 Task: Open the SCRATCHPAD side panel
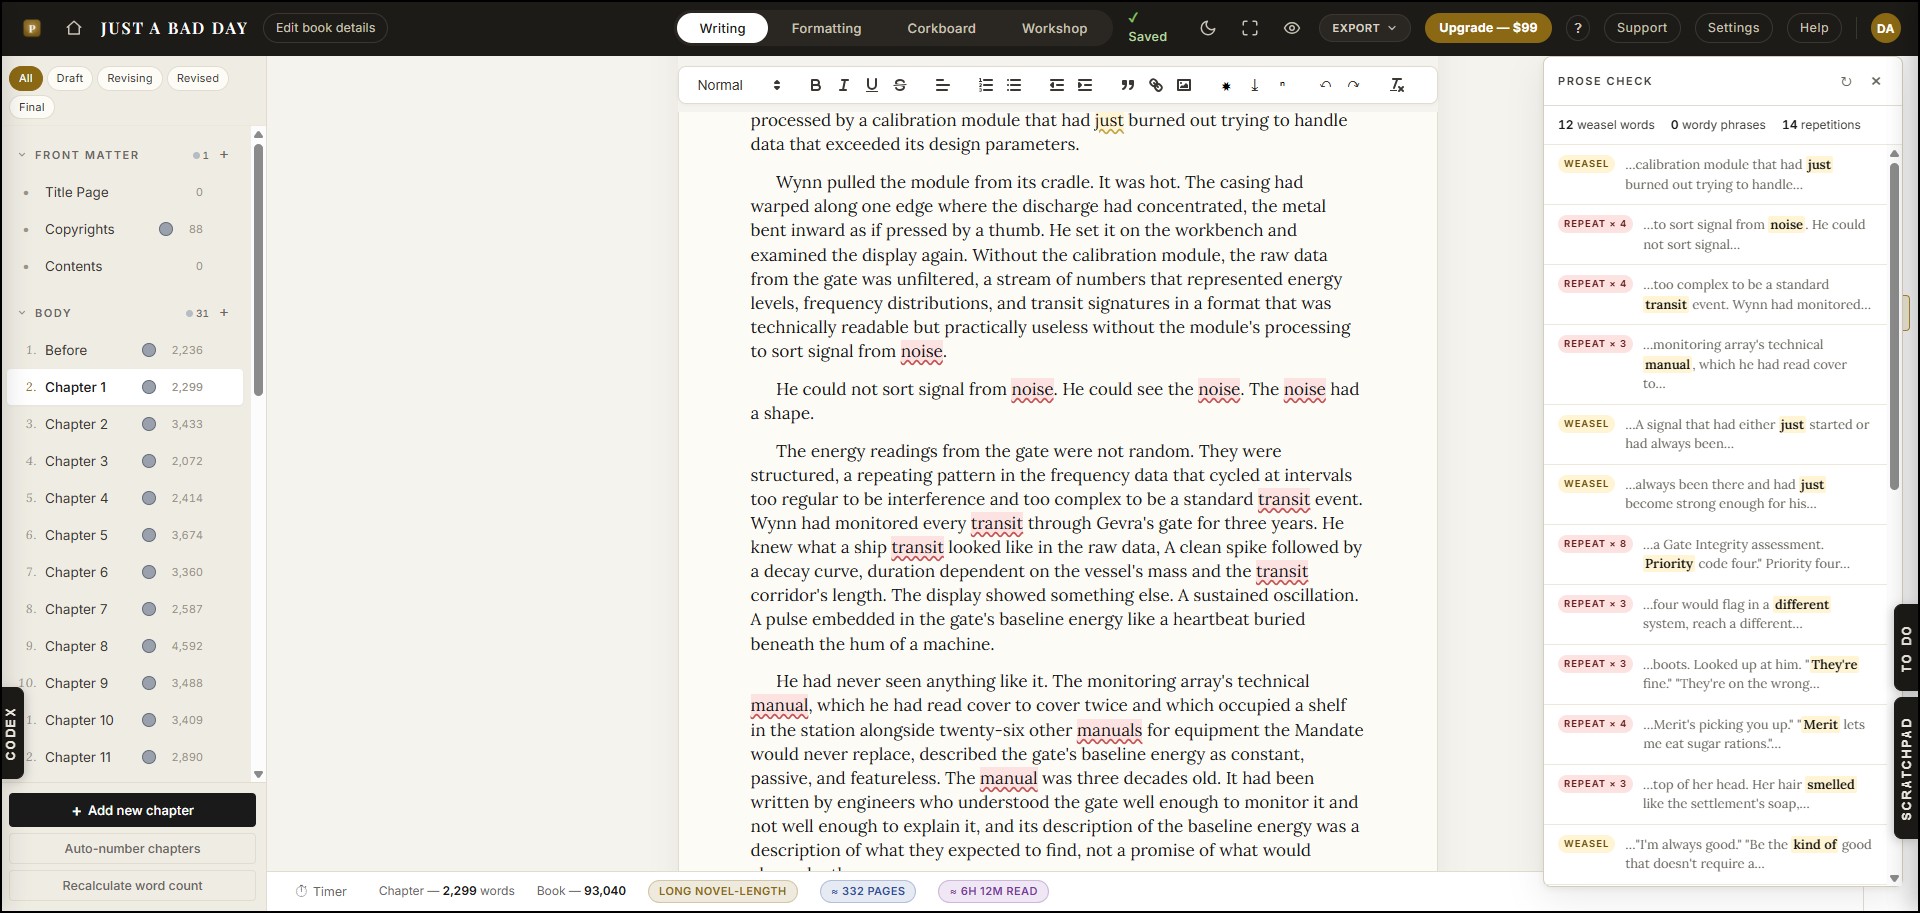(x=1906, y=768)
